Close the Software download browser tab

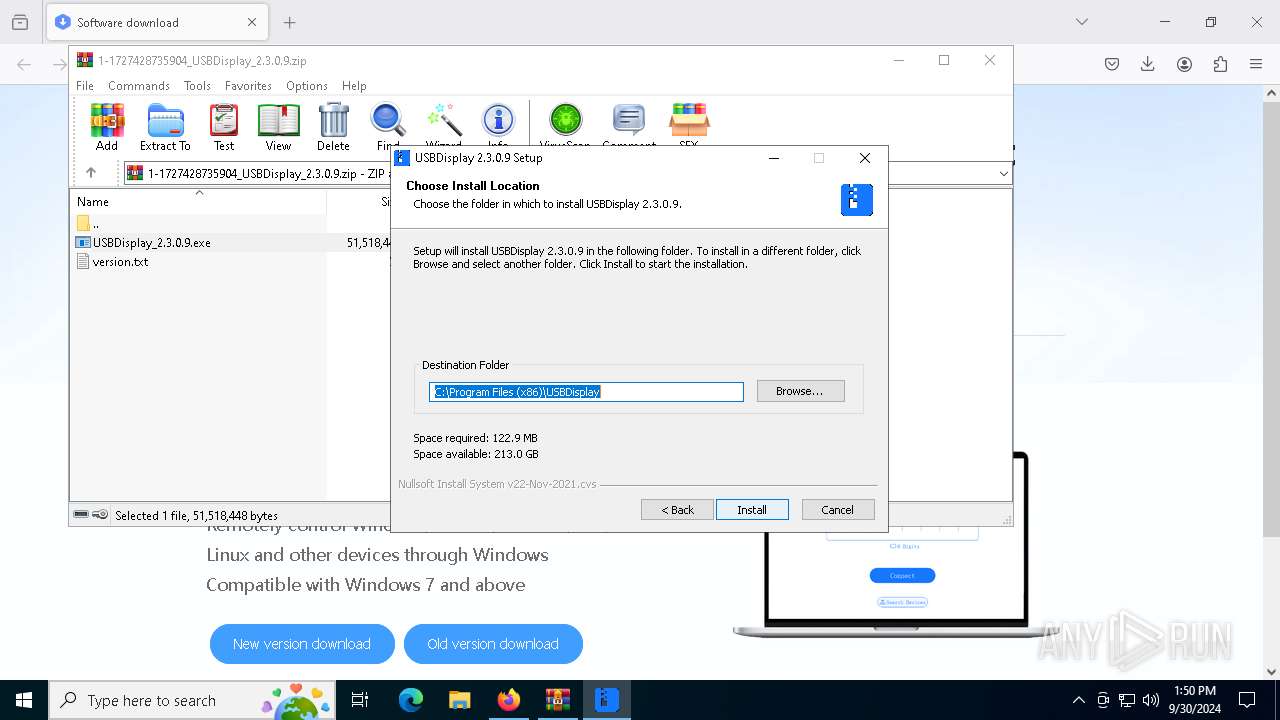point(252,22)
